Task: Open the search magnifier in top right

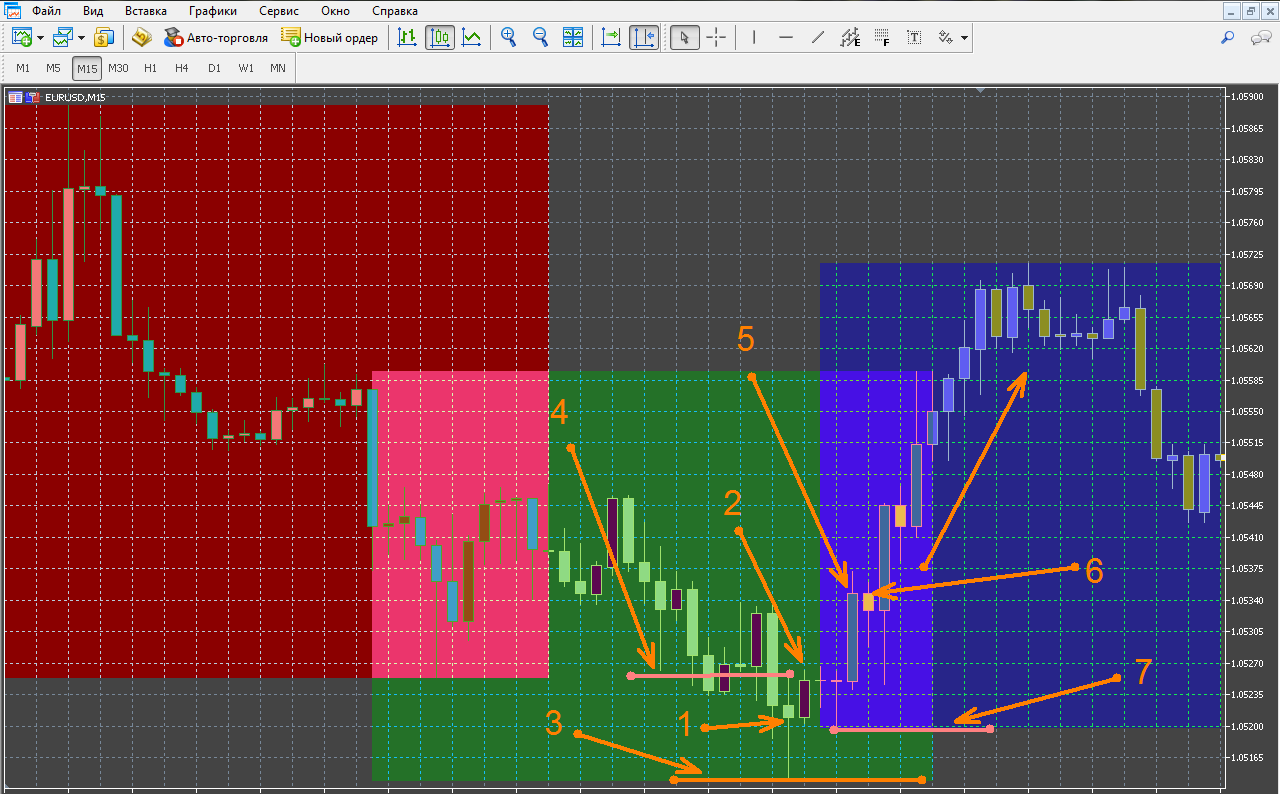Action: click(x=1228, y=38)
